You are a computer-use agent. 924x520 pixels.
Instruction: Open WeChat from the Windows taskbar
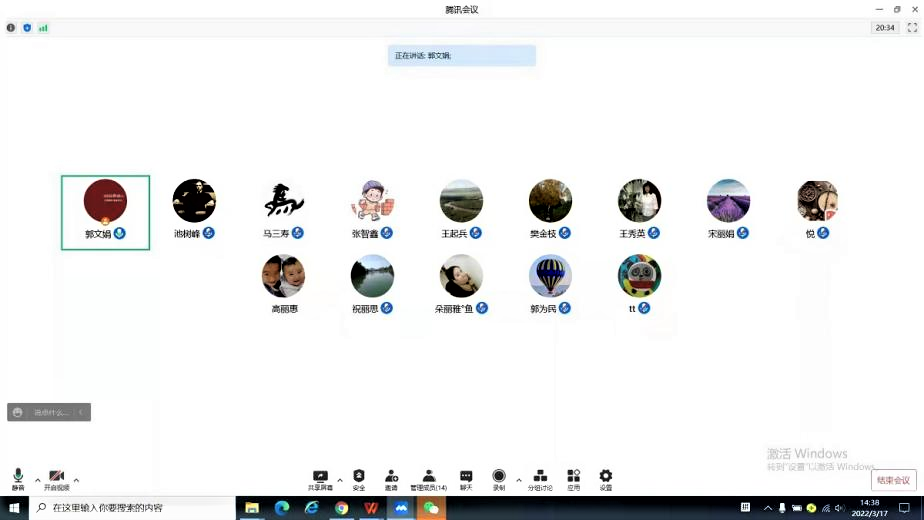click(x=431, y=508)
